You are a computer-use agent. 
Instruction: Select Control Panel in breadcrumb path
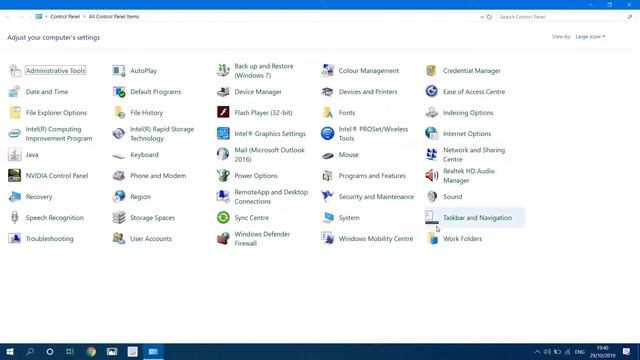point(65,17)
